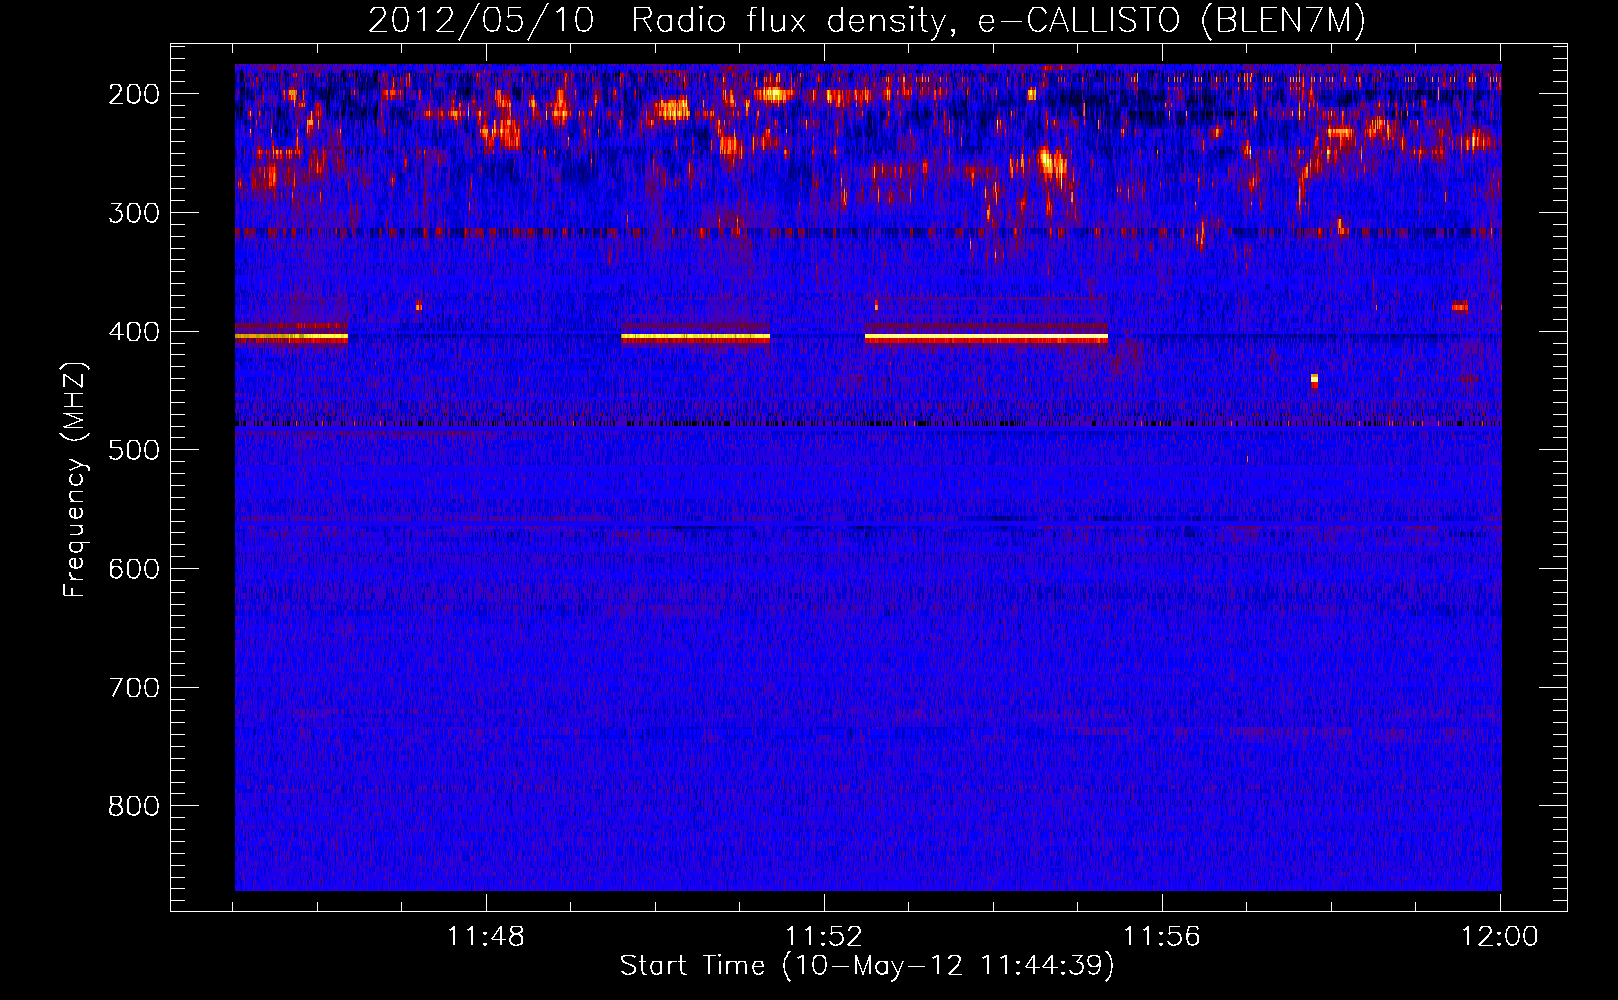Click the 11:48 time tick label
Screen dimensions: 1618x1000
[x=485, y=937]
